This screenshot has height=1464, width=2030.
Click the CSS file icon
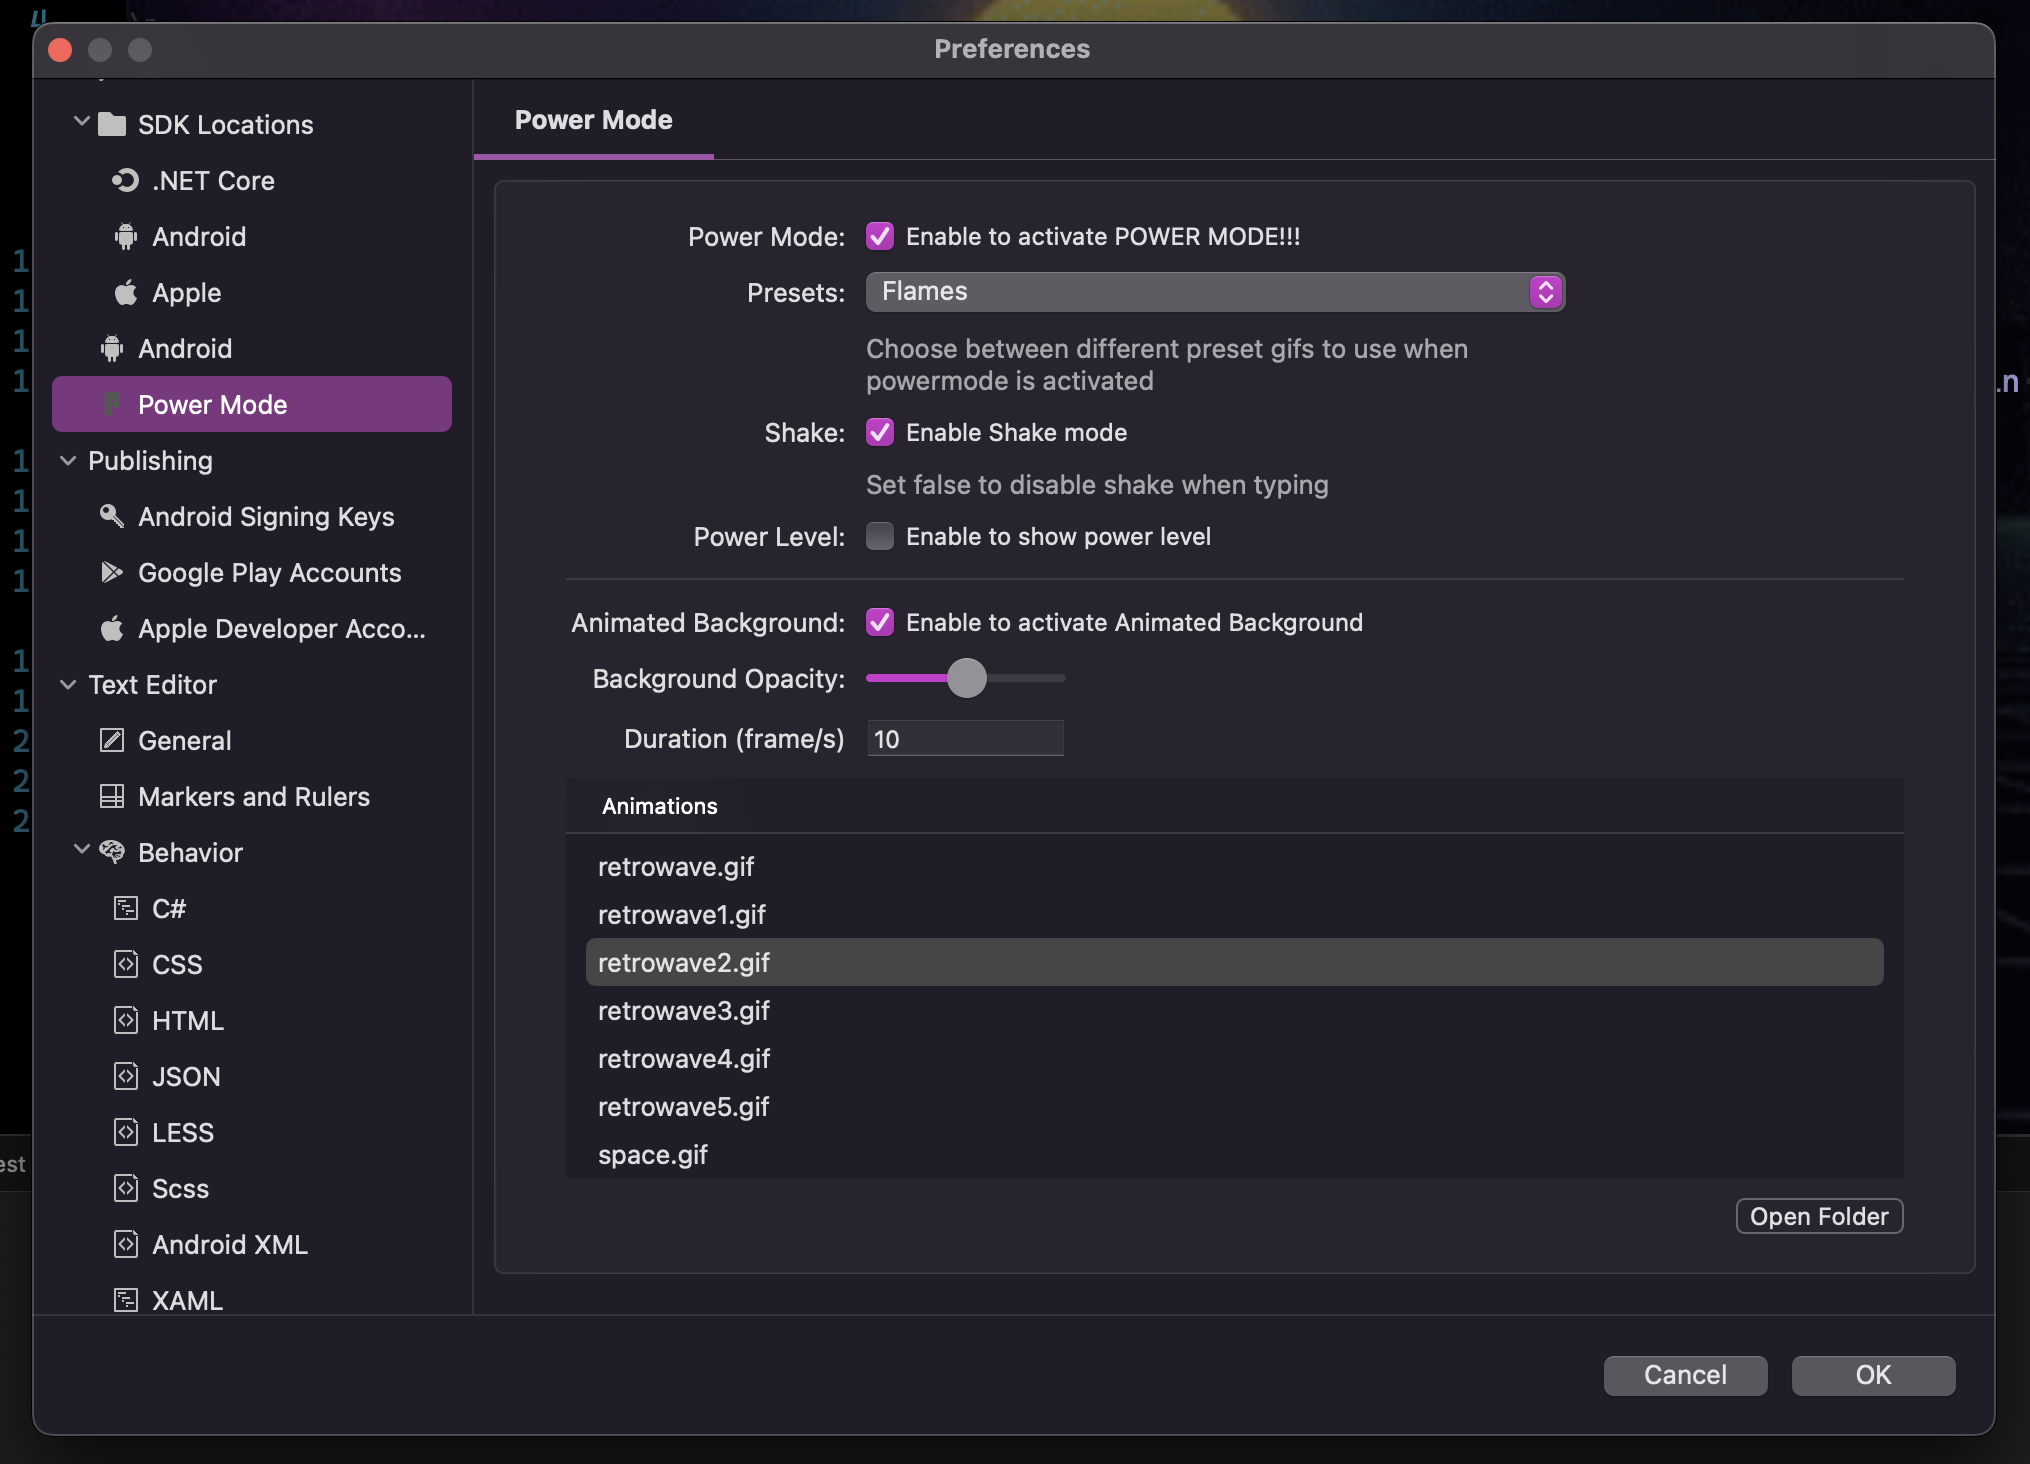coord(125,965)
